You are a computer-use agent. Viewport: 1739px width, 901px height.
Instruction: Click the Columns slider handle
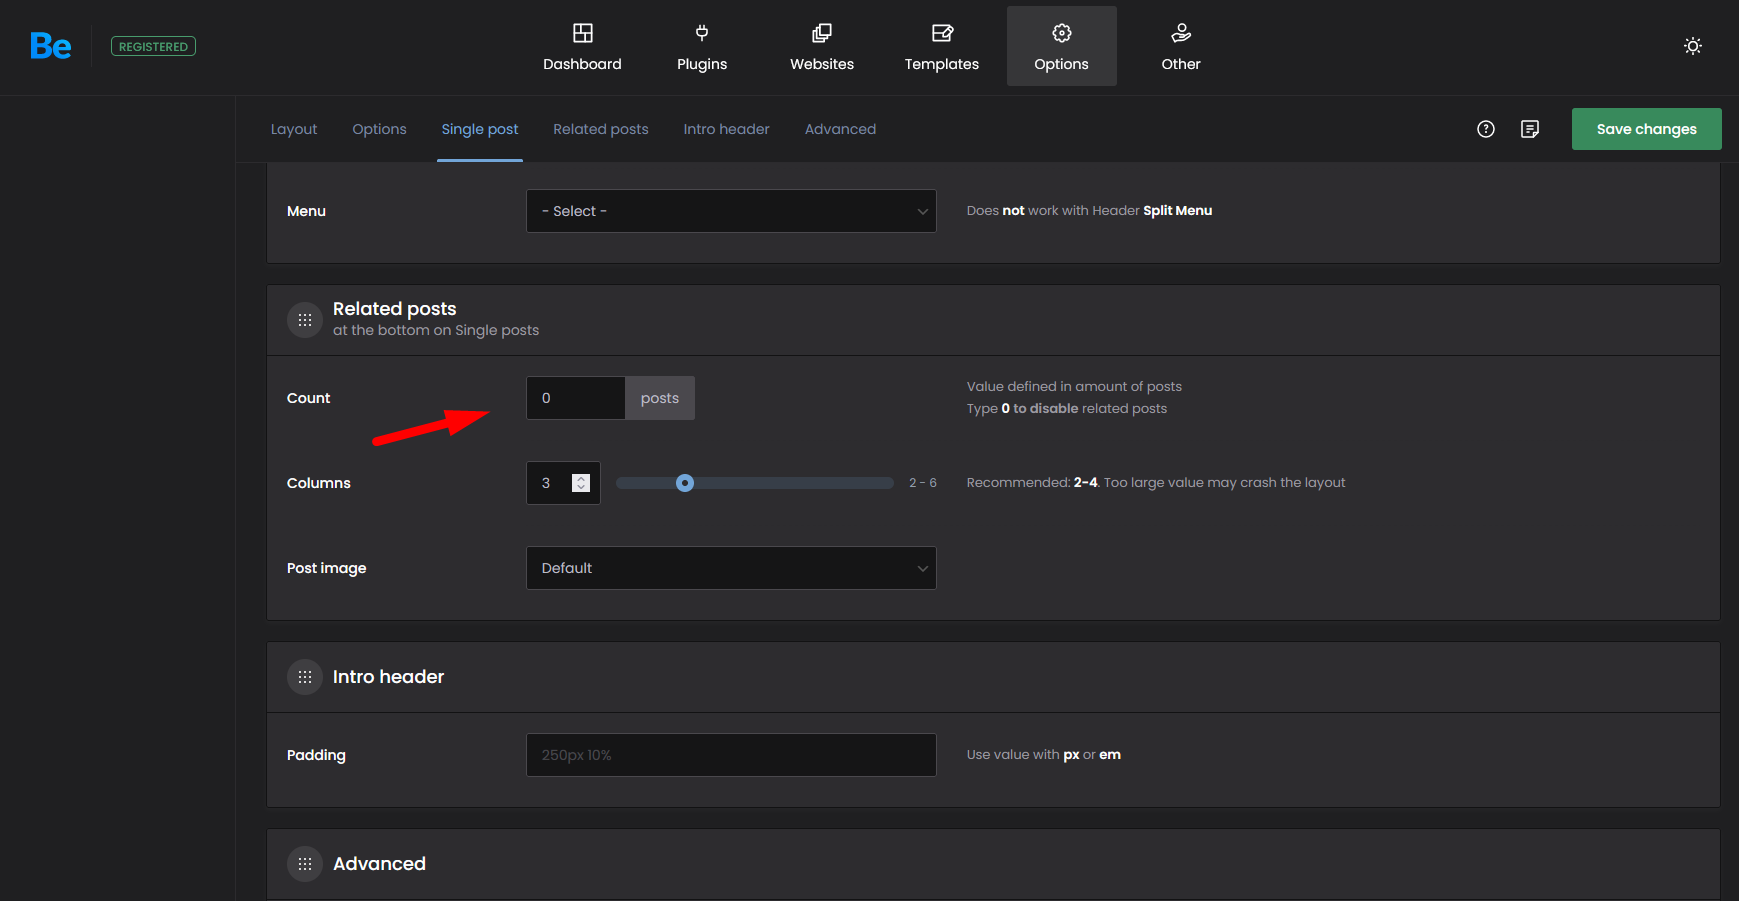(x=685, y=483)
